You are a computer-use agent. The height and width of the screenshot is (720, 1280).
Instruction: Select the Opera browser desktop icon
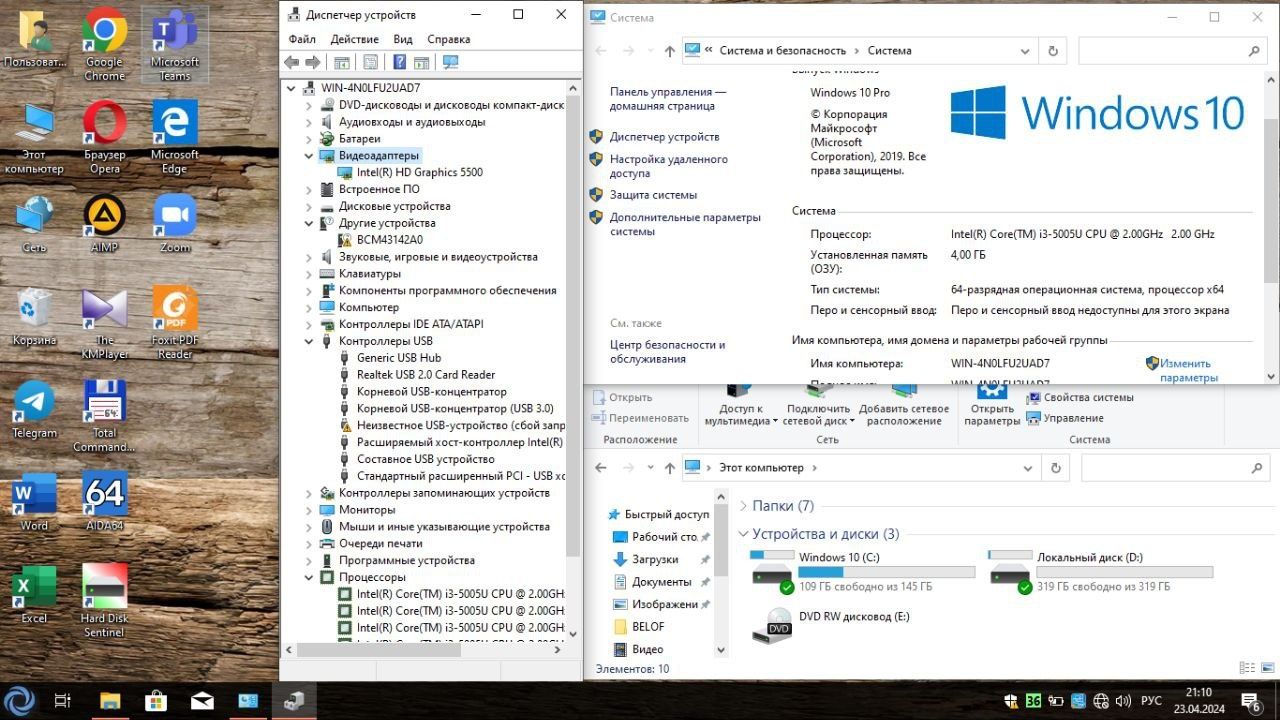[x=104, y=137]
